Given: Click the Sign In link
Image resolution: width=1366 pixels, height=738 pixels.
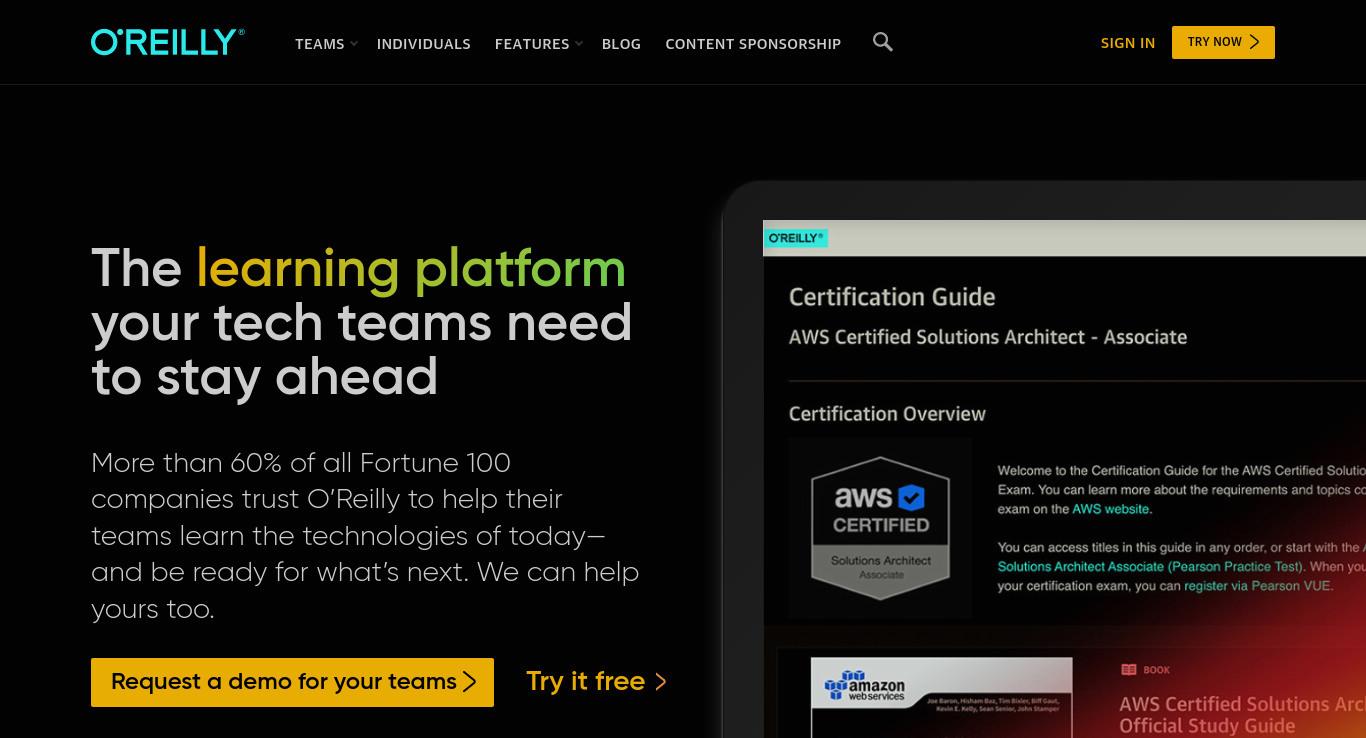Looking at the screenshot, I should click(x=1128, y=43).
